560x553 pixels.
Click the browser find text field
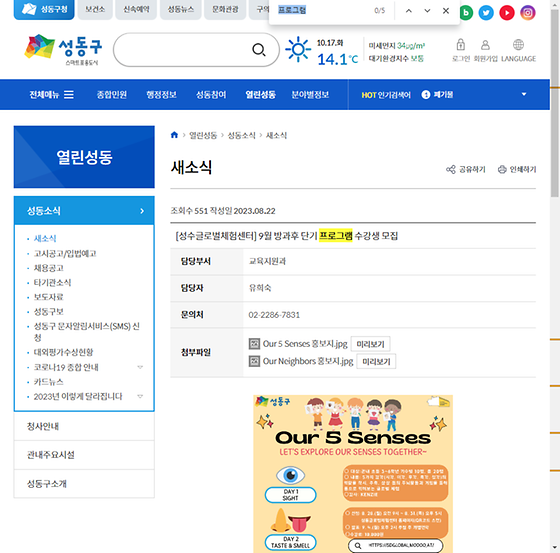click(320, 10)
